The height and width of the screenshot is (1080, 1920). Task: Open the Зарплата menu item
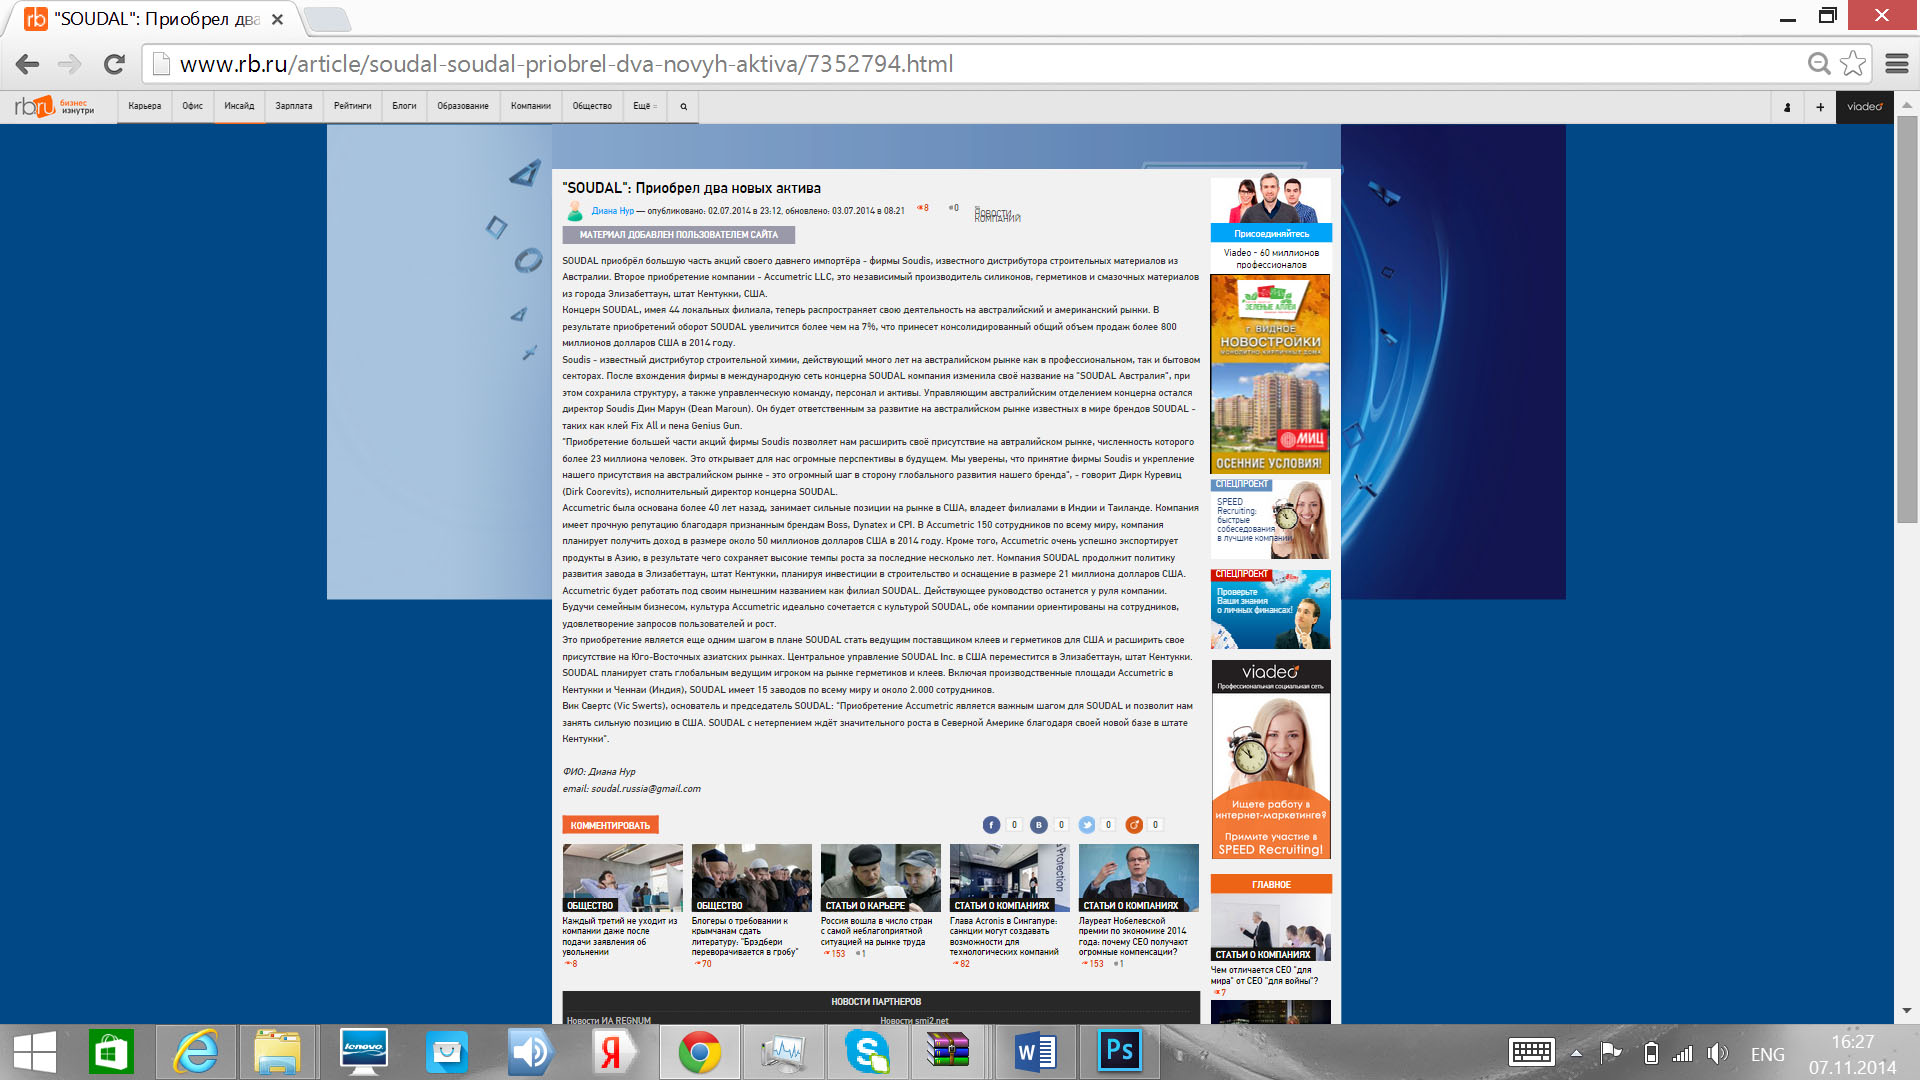click(294, 106)
